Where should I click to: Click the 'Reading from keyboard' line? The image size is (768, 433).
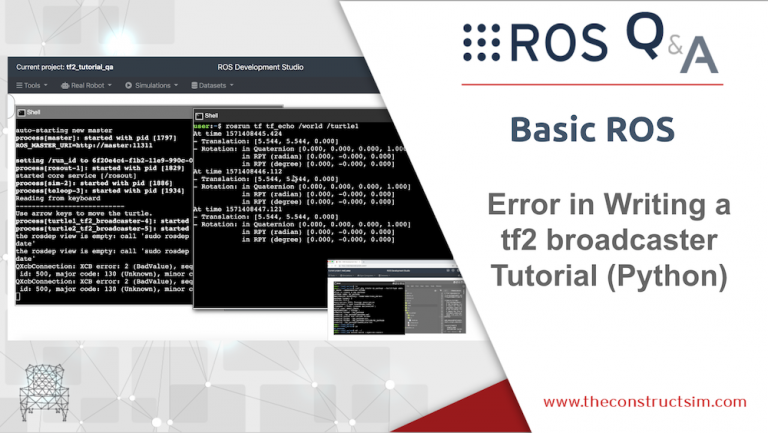[x=58, y=198]
